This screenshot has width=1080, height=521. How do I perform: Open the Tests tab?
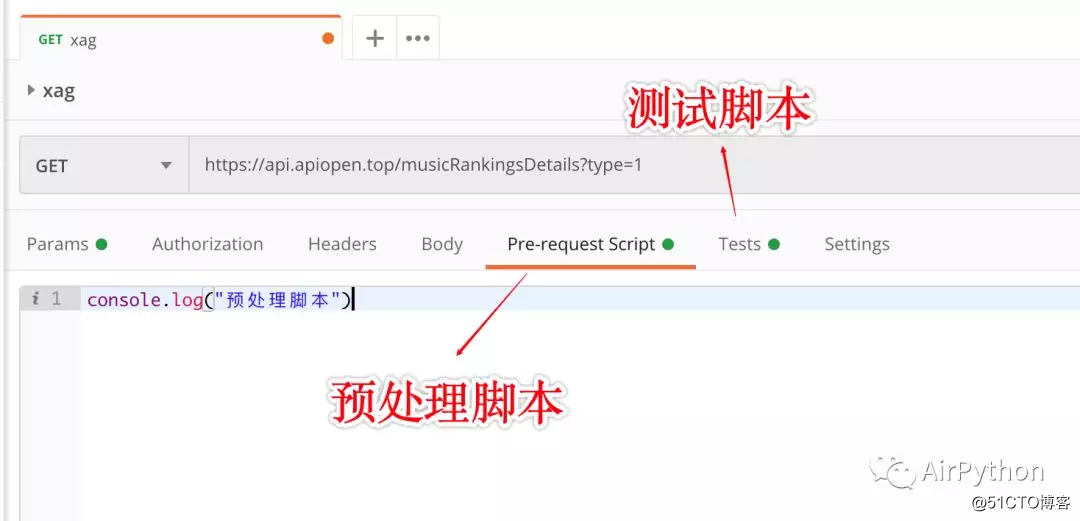(749, 244)
